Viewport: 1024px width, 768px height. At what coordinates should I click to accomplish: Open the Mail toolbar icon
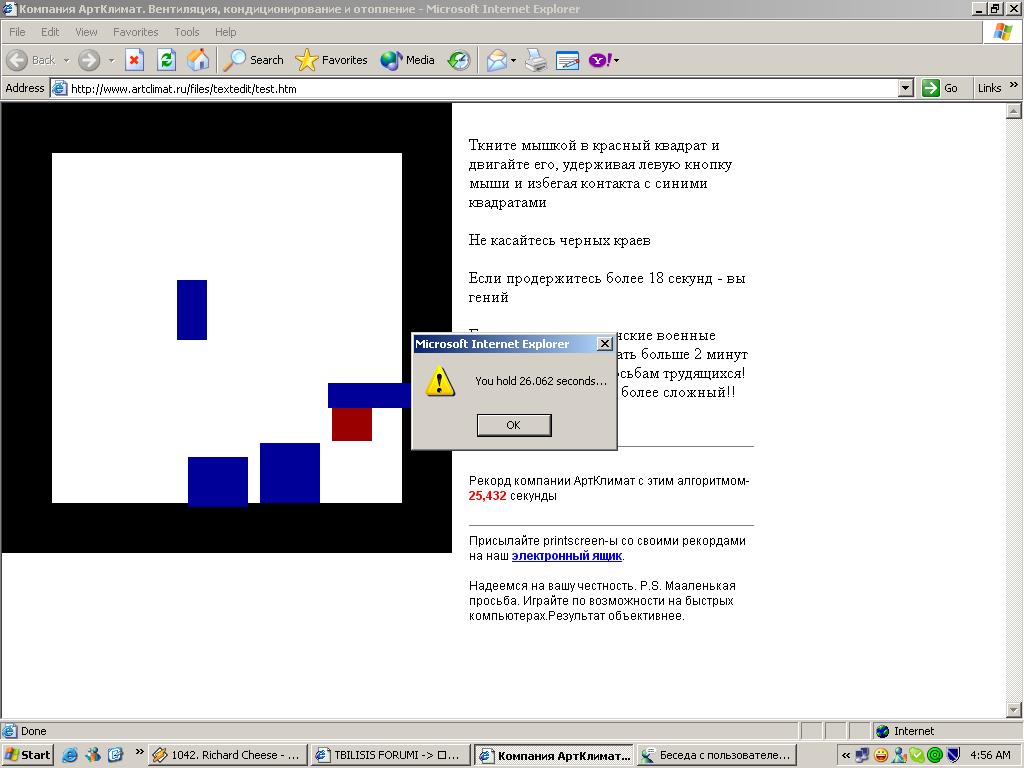tap(496, 60)
